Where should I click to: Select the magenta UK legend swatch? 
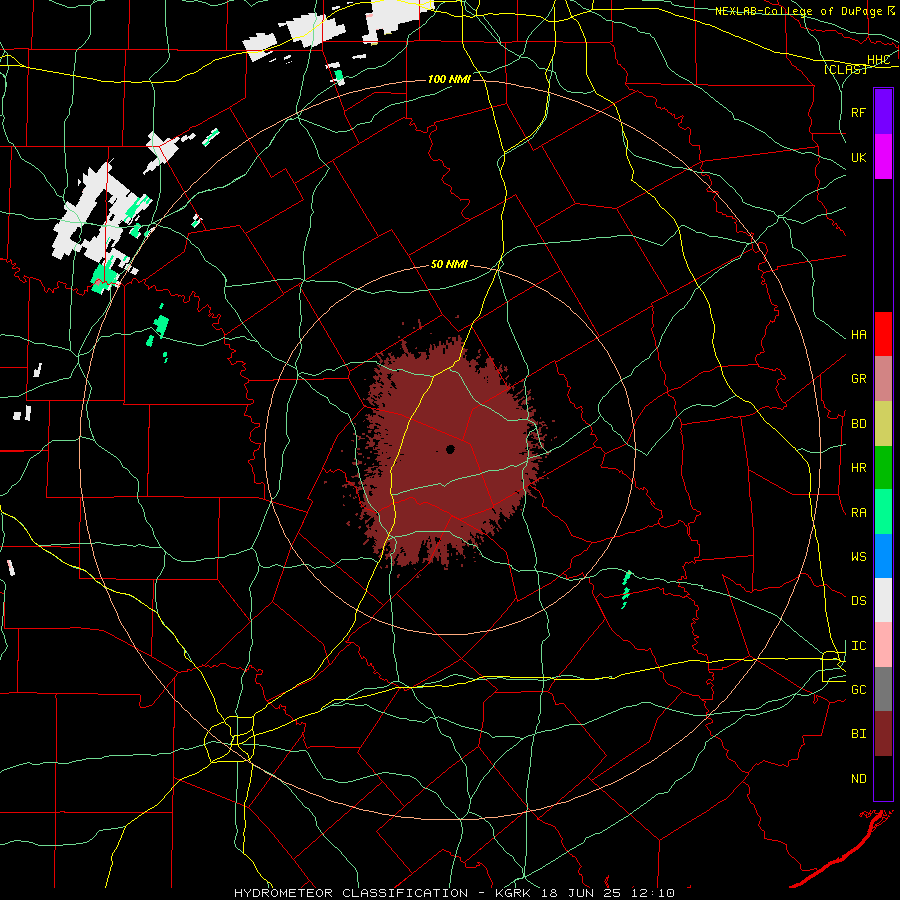tap(883, 157)
